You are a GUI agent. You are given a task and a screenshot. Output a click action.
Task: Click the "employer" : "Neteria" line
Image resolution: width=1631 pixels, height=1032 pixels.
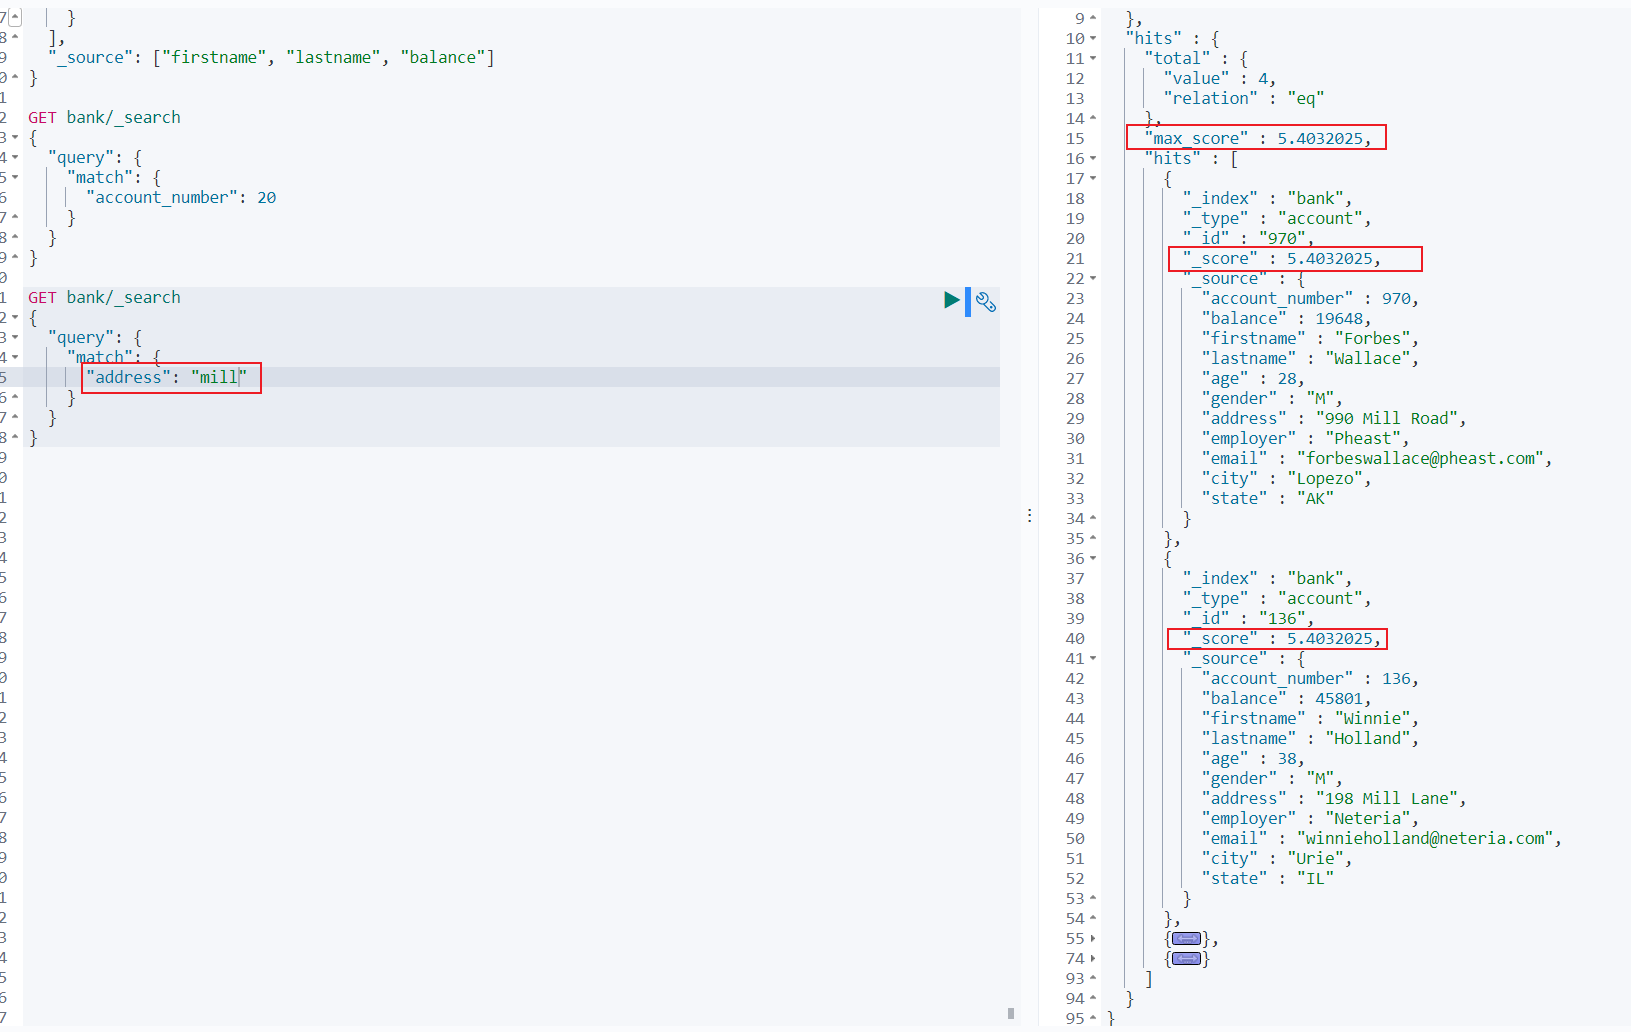[x=1310, y=818]
